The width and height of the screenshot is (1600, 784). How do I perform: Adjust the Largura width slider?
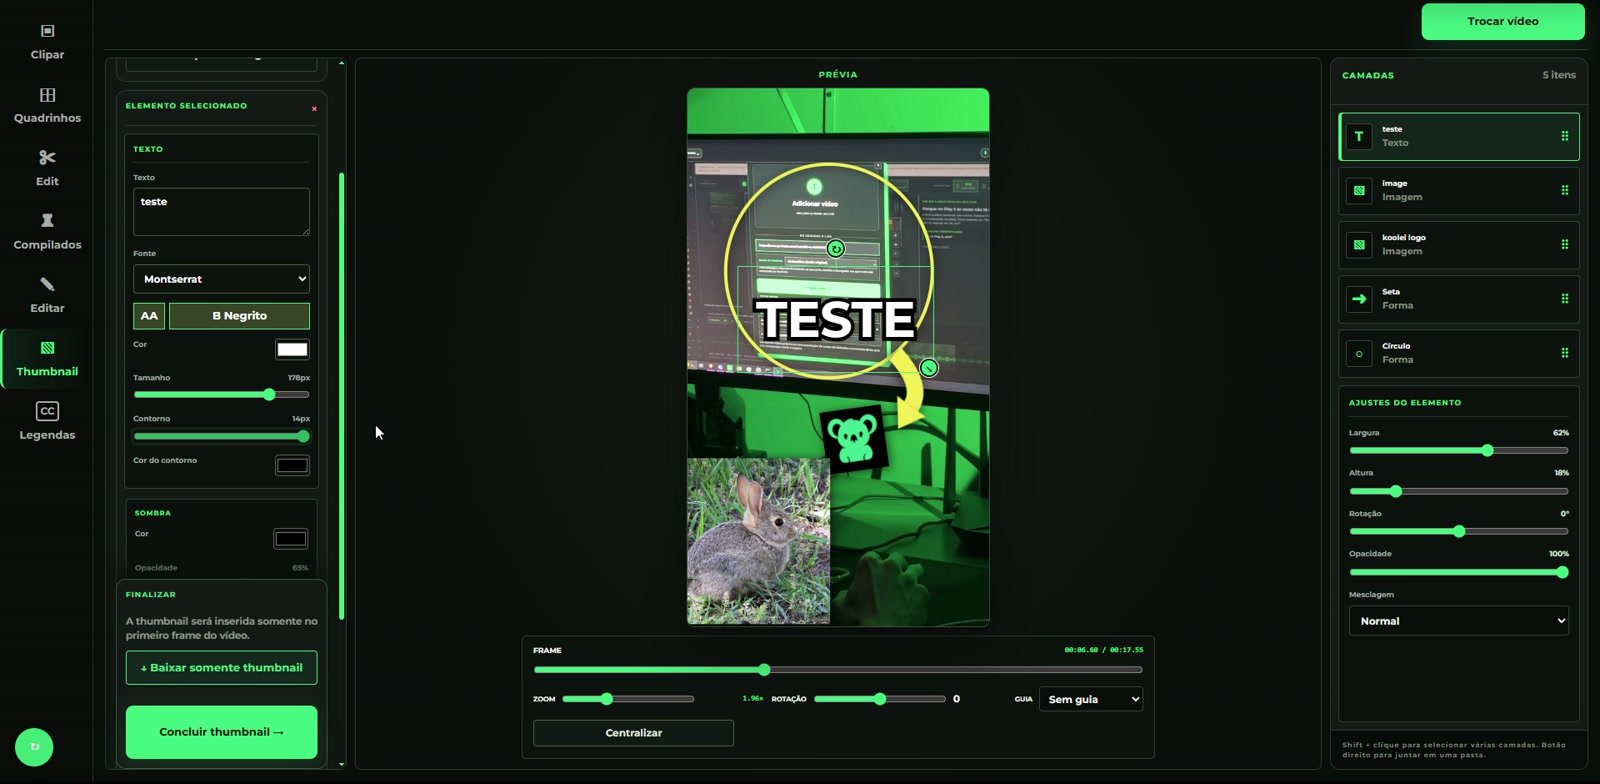click(1458, 451)
